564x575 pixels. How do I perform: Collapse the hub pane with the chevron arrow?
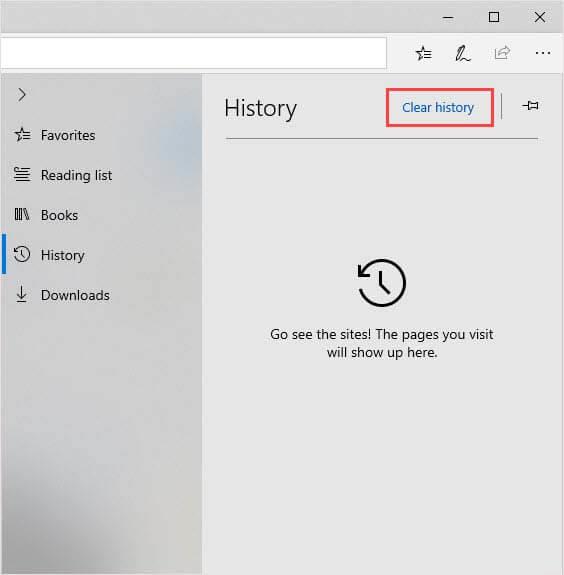[22, 95]
